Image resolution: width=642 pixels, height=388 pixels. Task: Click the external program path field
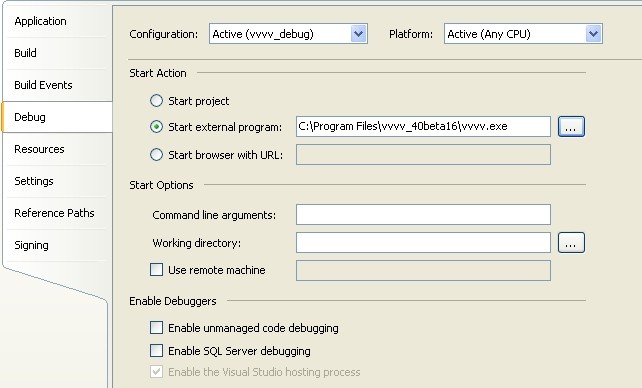(423, 126)
